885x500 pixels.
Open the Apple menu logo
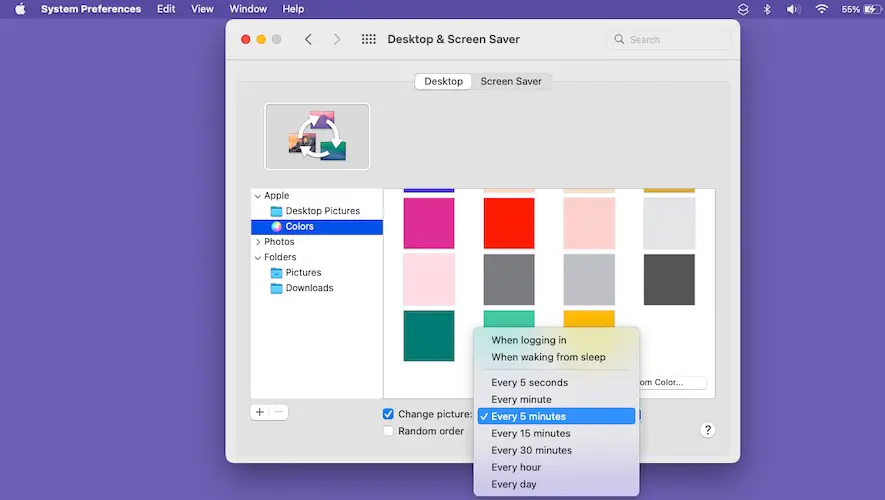coord(19,9)
